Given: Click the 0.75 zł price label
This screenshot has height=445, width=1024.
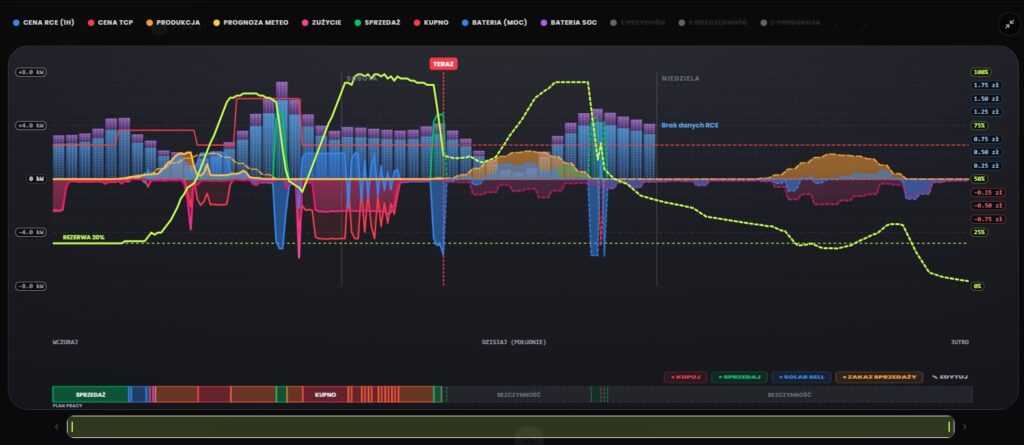Looking at the screenshot, I should [x=985, y=139].
